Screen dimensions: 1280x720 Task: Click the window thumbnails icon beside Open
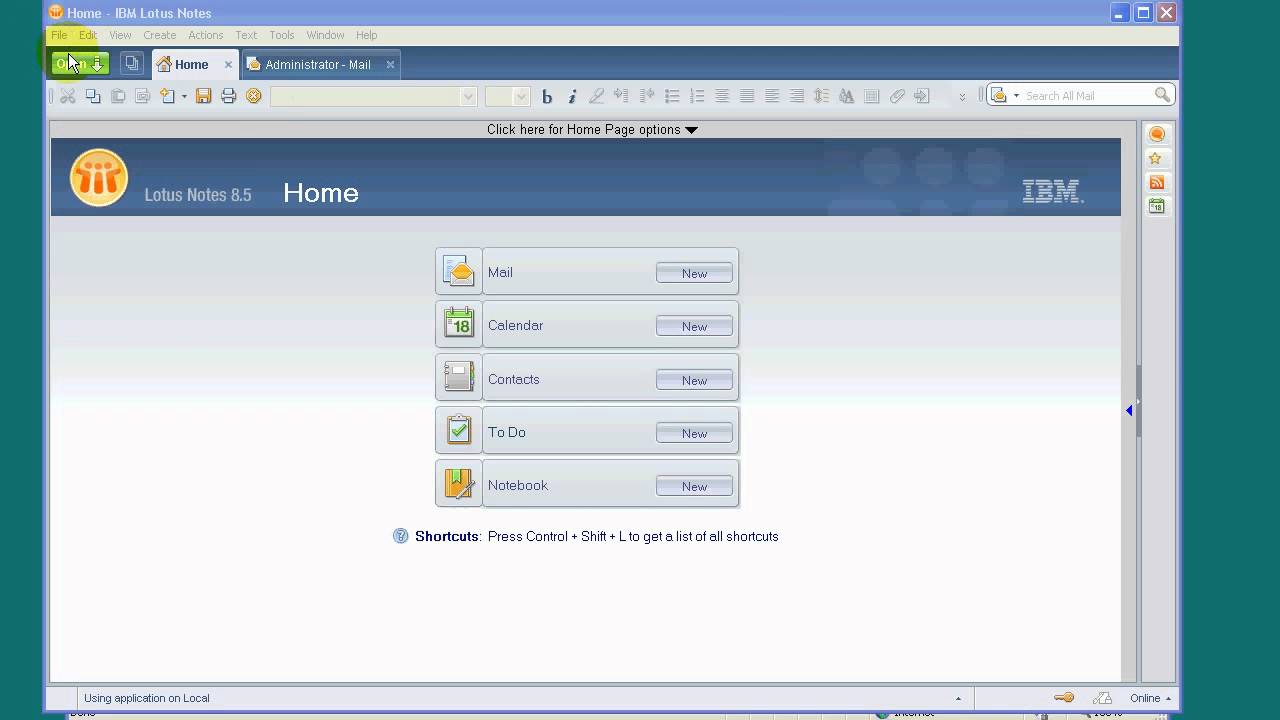pyautogui.click(x=131, y=64)
